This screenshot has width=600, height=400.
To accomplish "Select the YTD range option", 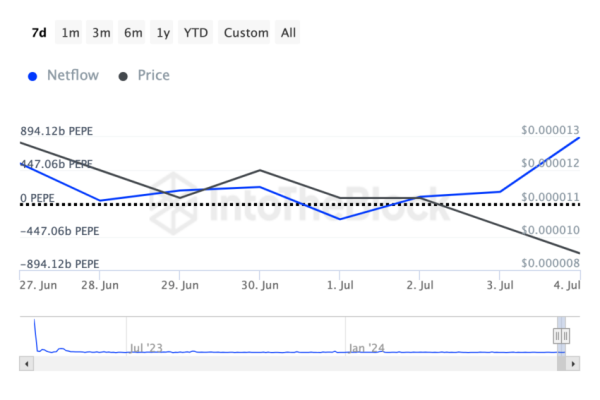I will [x=196, y=33].
